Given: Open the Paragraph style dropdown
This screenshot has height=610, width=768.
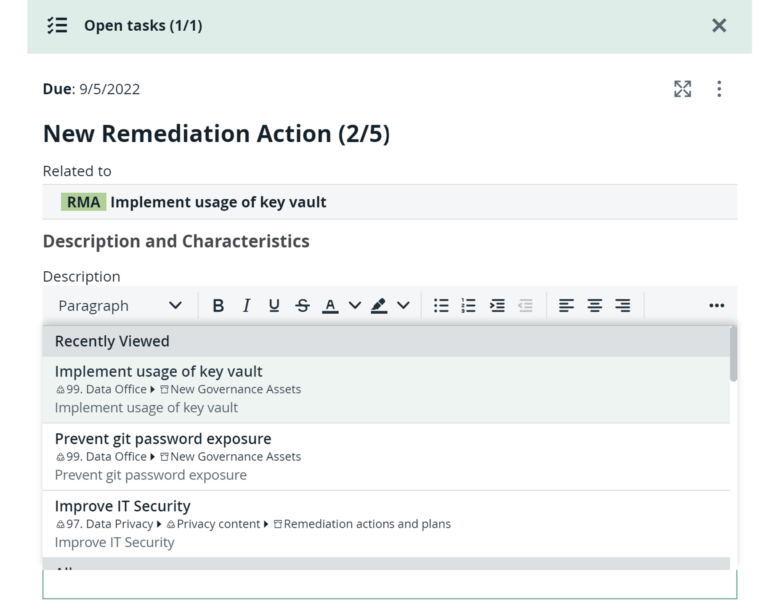Looking at the screenshot, I should tap(120, 306).
